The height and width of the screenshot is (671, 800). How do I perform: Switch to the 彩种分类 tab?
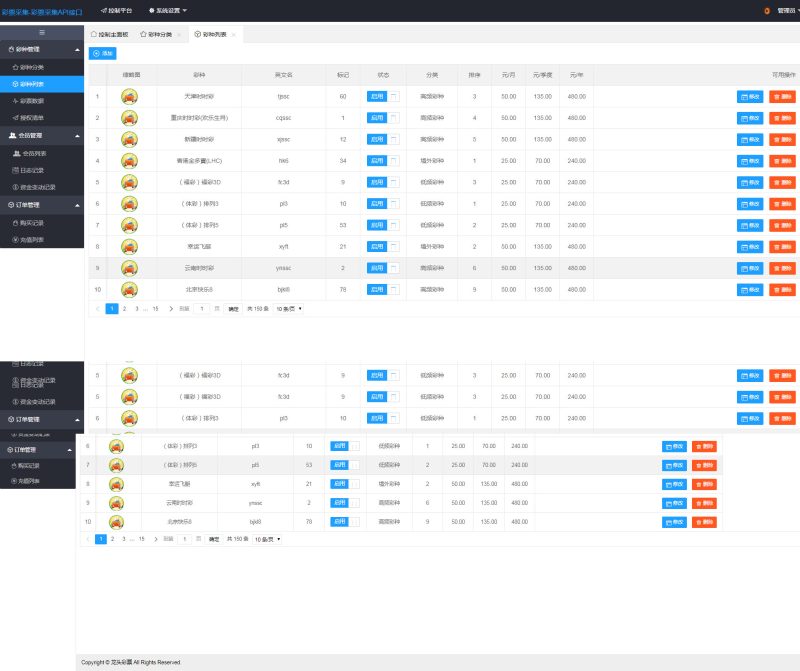click(x=156, y=35)
